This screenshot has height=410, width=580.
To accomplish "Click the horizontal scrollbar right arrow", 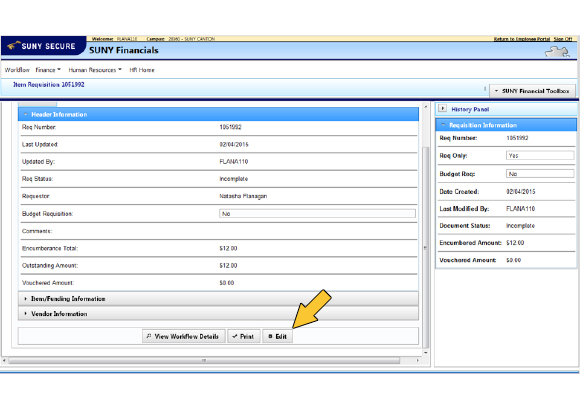I will pos(418,360).
